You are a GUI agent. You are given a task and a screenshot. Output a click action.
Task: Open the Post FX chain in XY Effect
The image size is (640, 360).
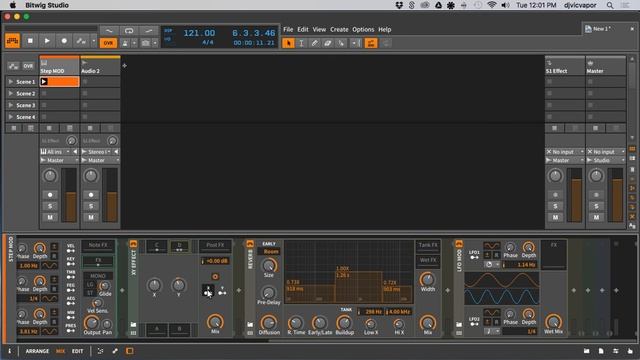(x=215, y=245)
